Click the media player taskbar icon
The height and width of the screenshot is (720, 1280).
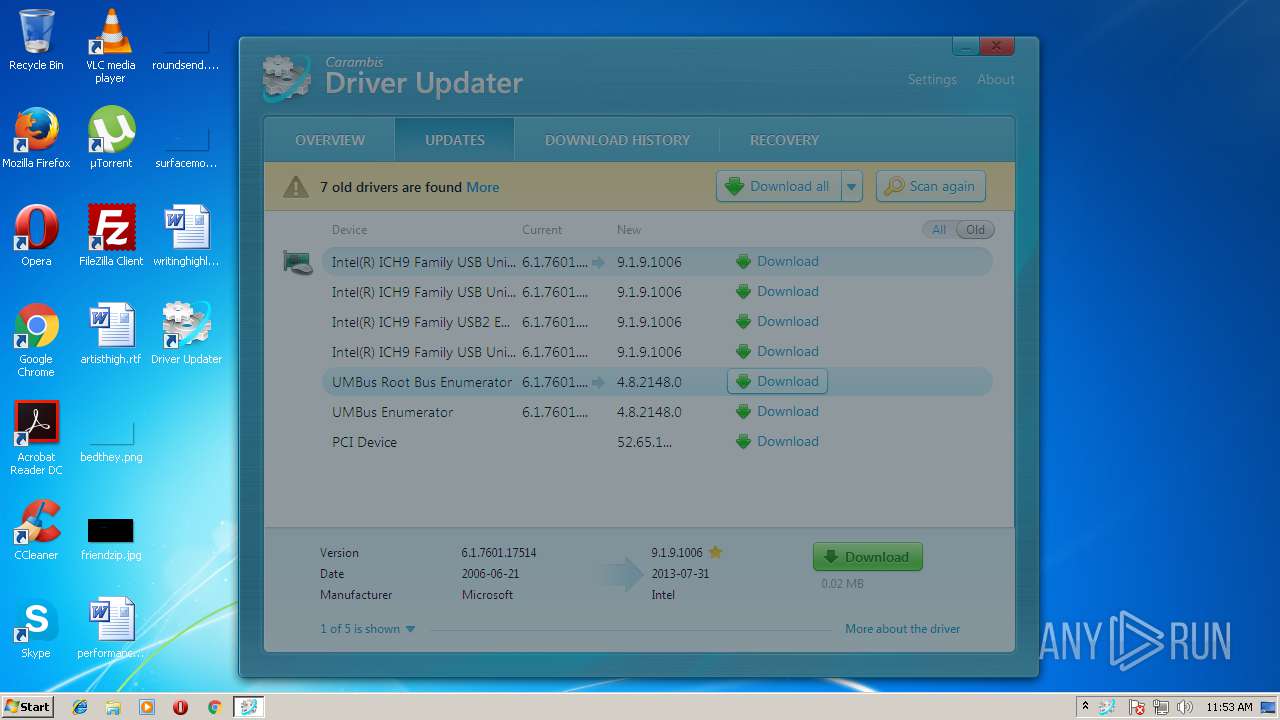coord(147,707)
